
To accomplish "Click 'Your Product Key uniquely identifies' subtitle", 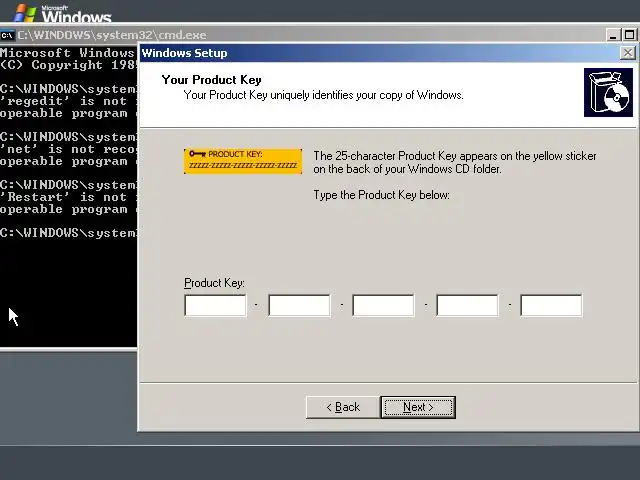I will pyautogui.click(x=324, y=95).
